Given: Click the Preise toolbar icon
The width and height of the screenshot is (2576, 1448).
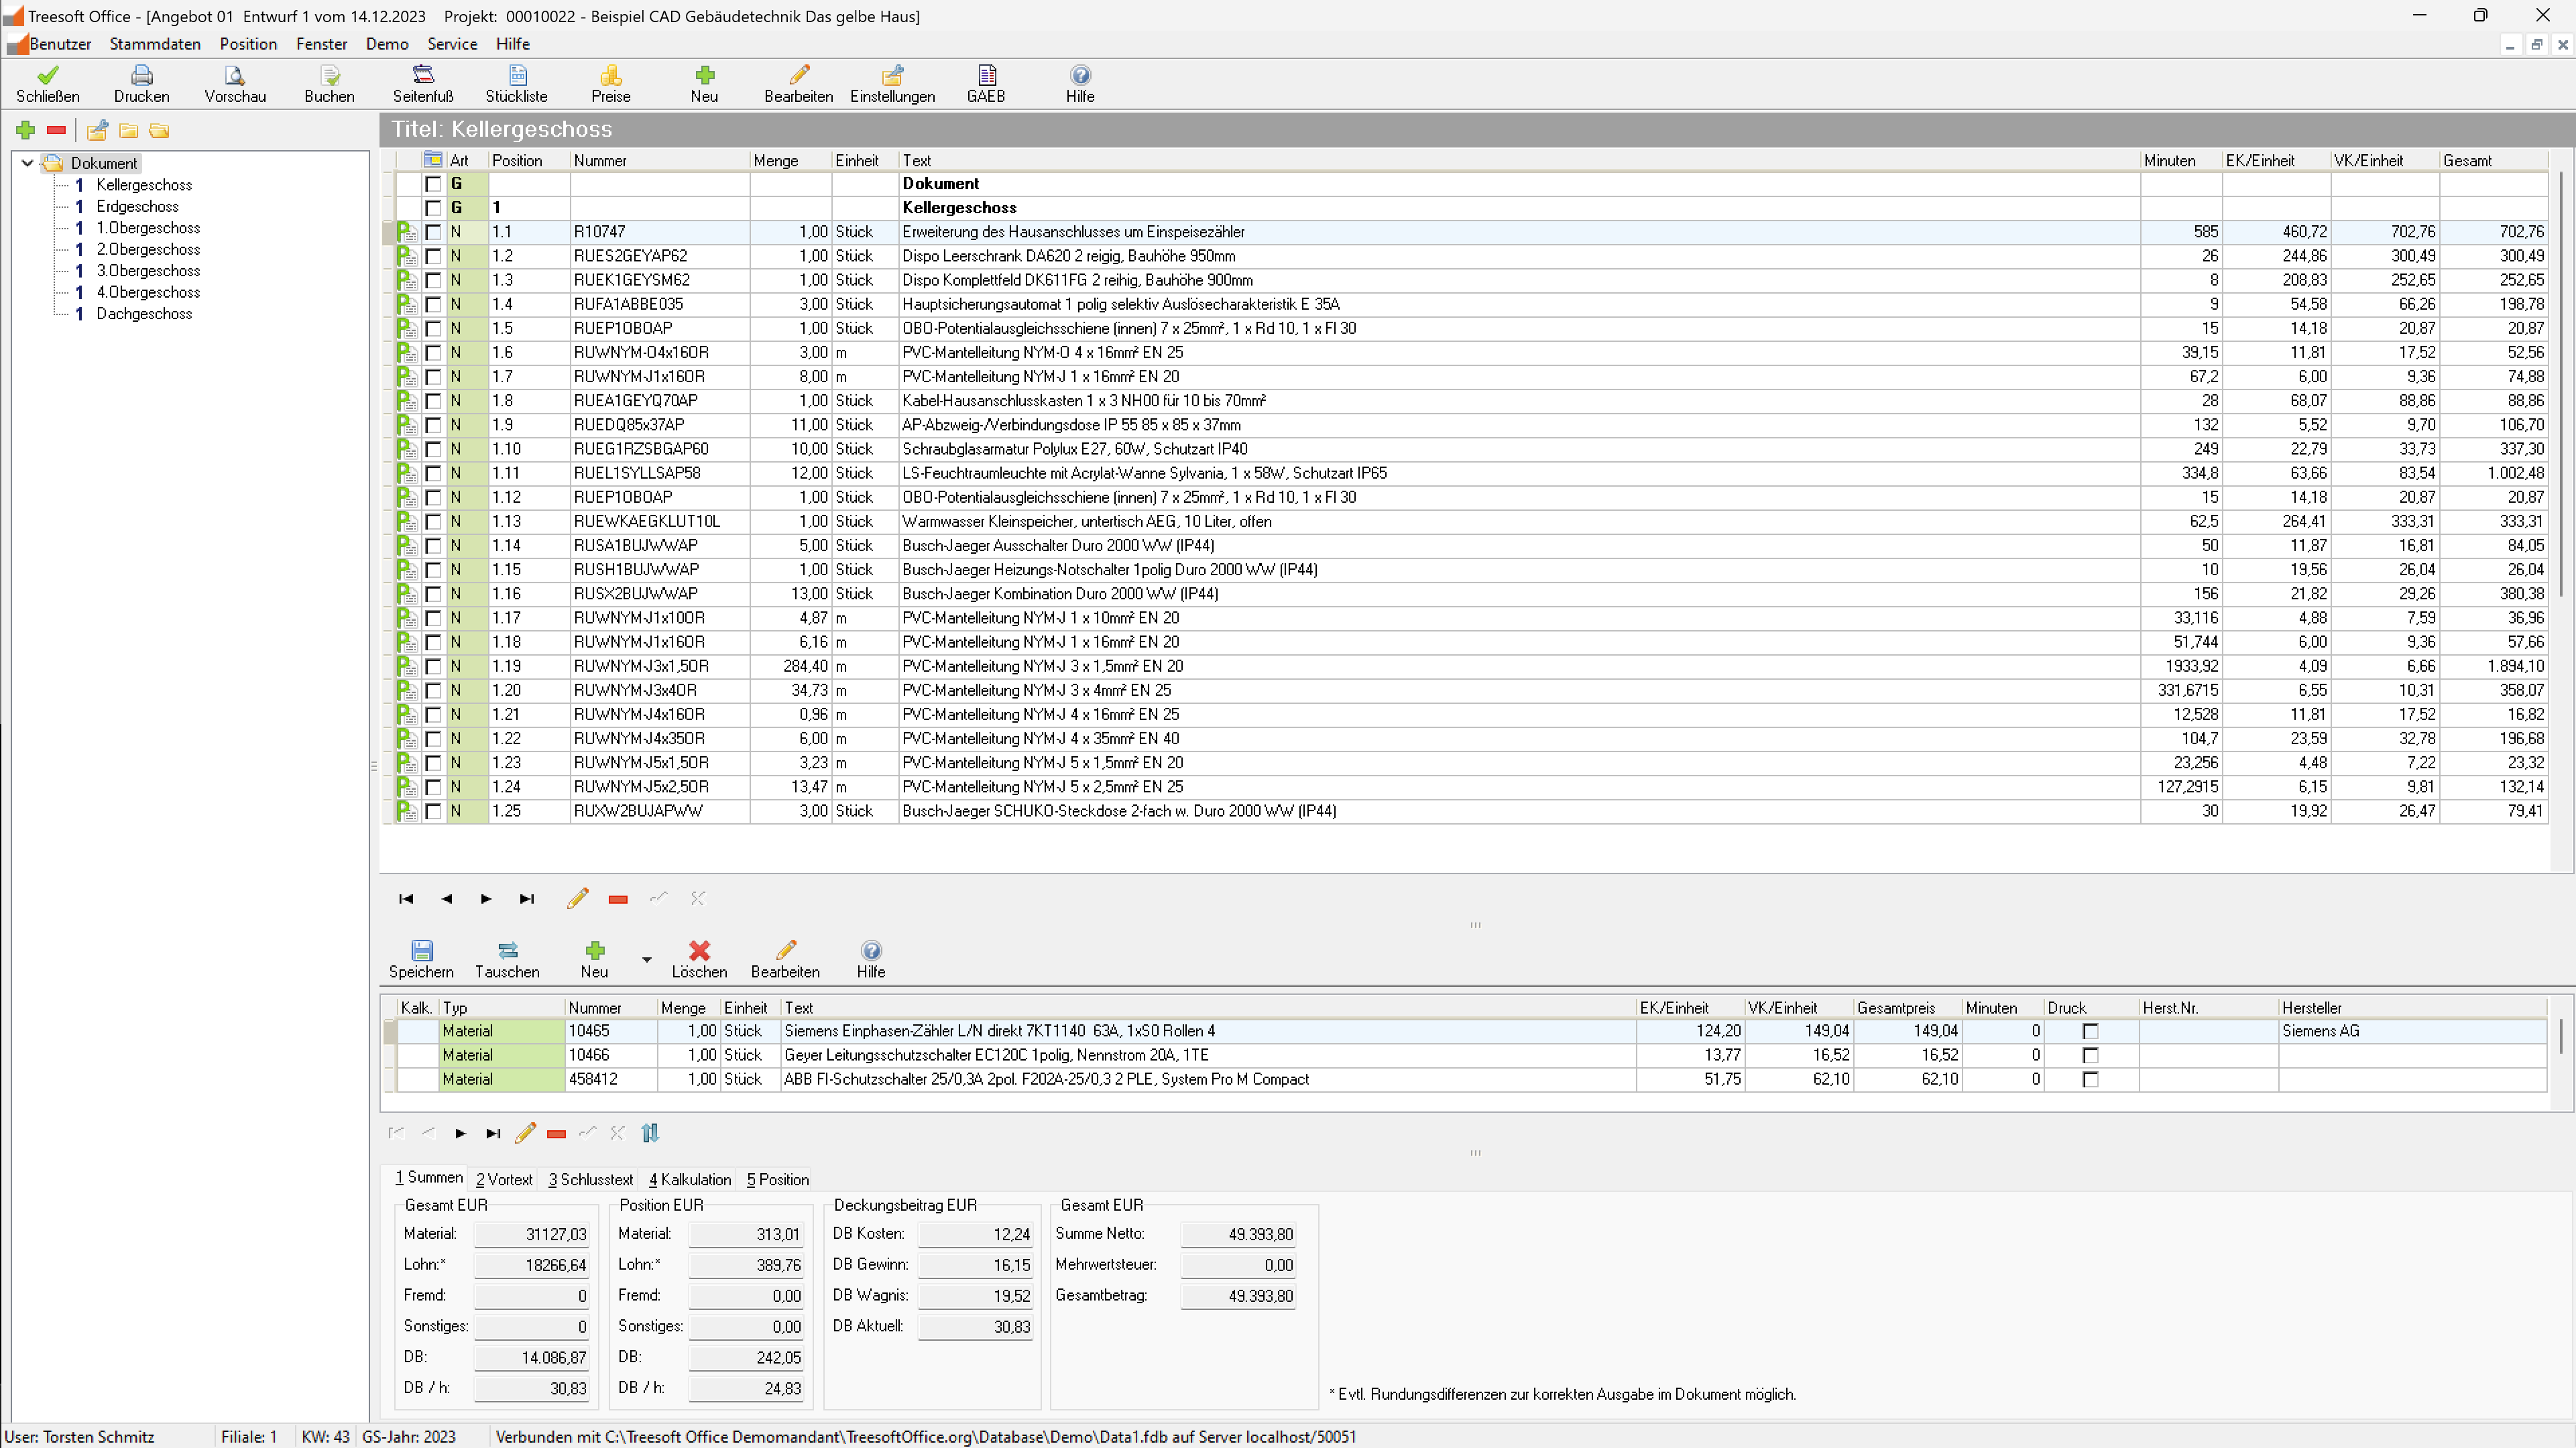Looking at the screenshot, I should [611, 75].
